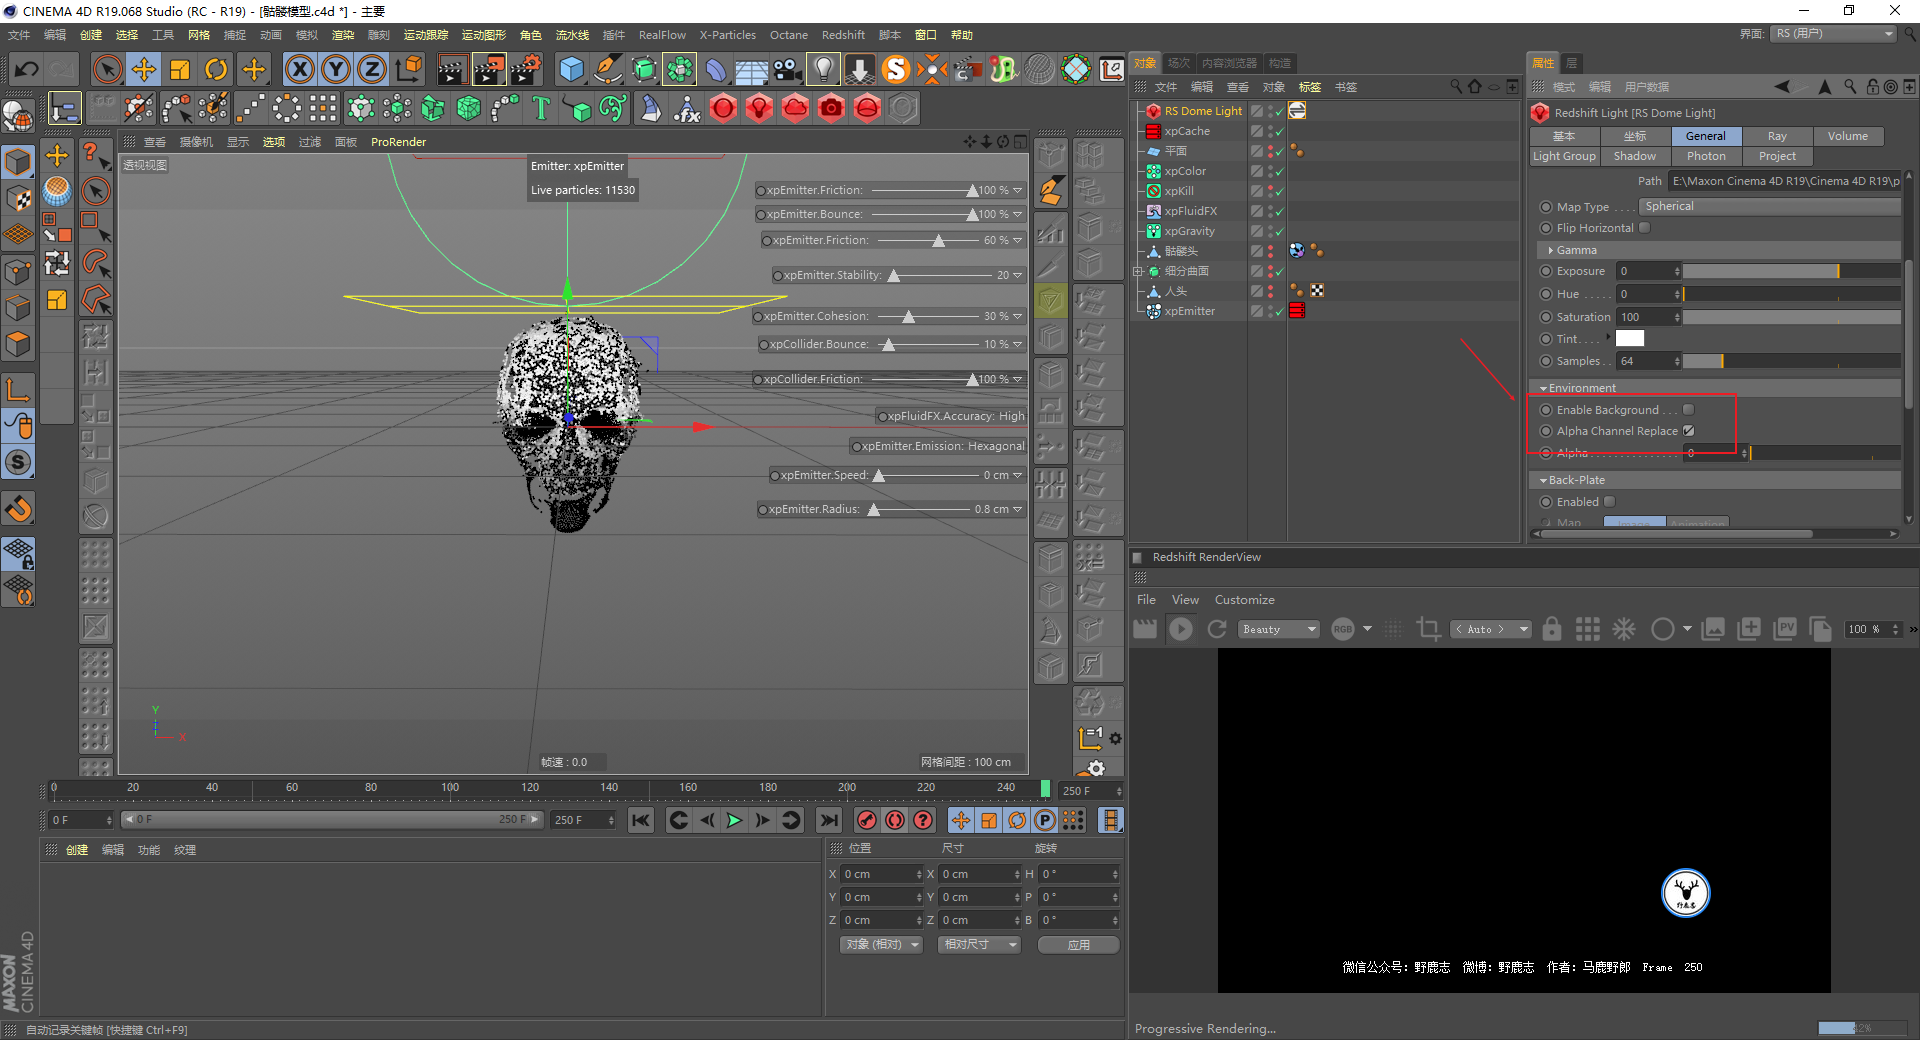
Task: Add a Light object from toolbar
Action: coord(823,69)
